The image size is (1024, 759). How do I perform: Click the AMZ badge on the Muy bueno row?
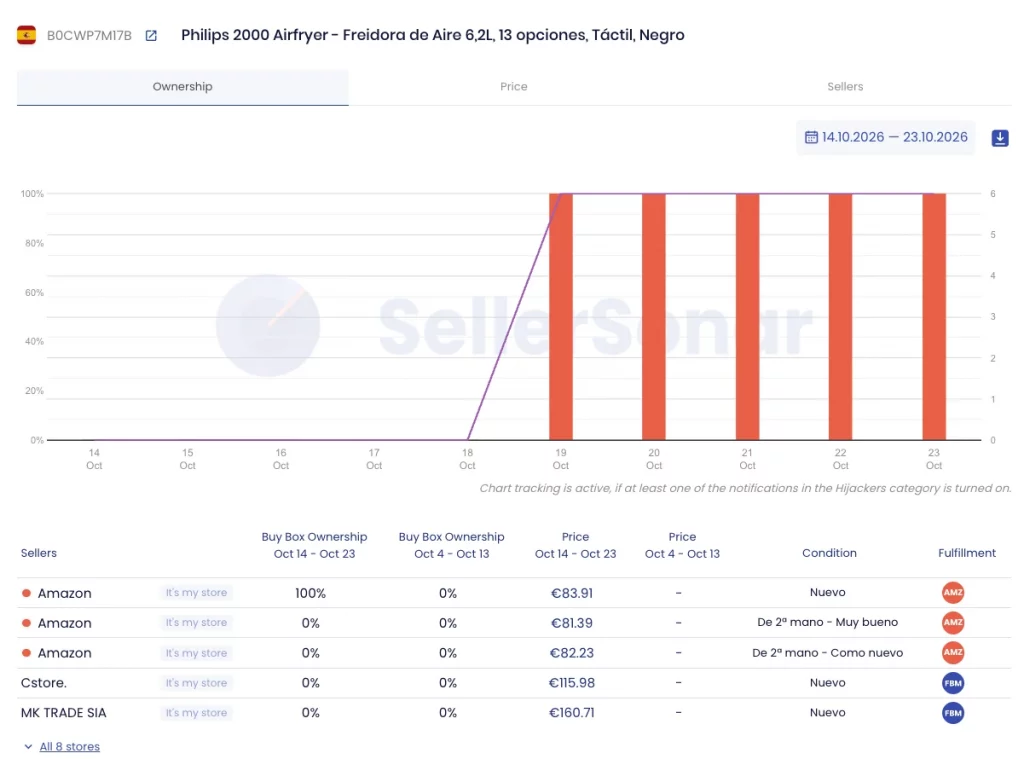pos(953,622)
